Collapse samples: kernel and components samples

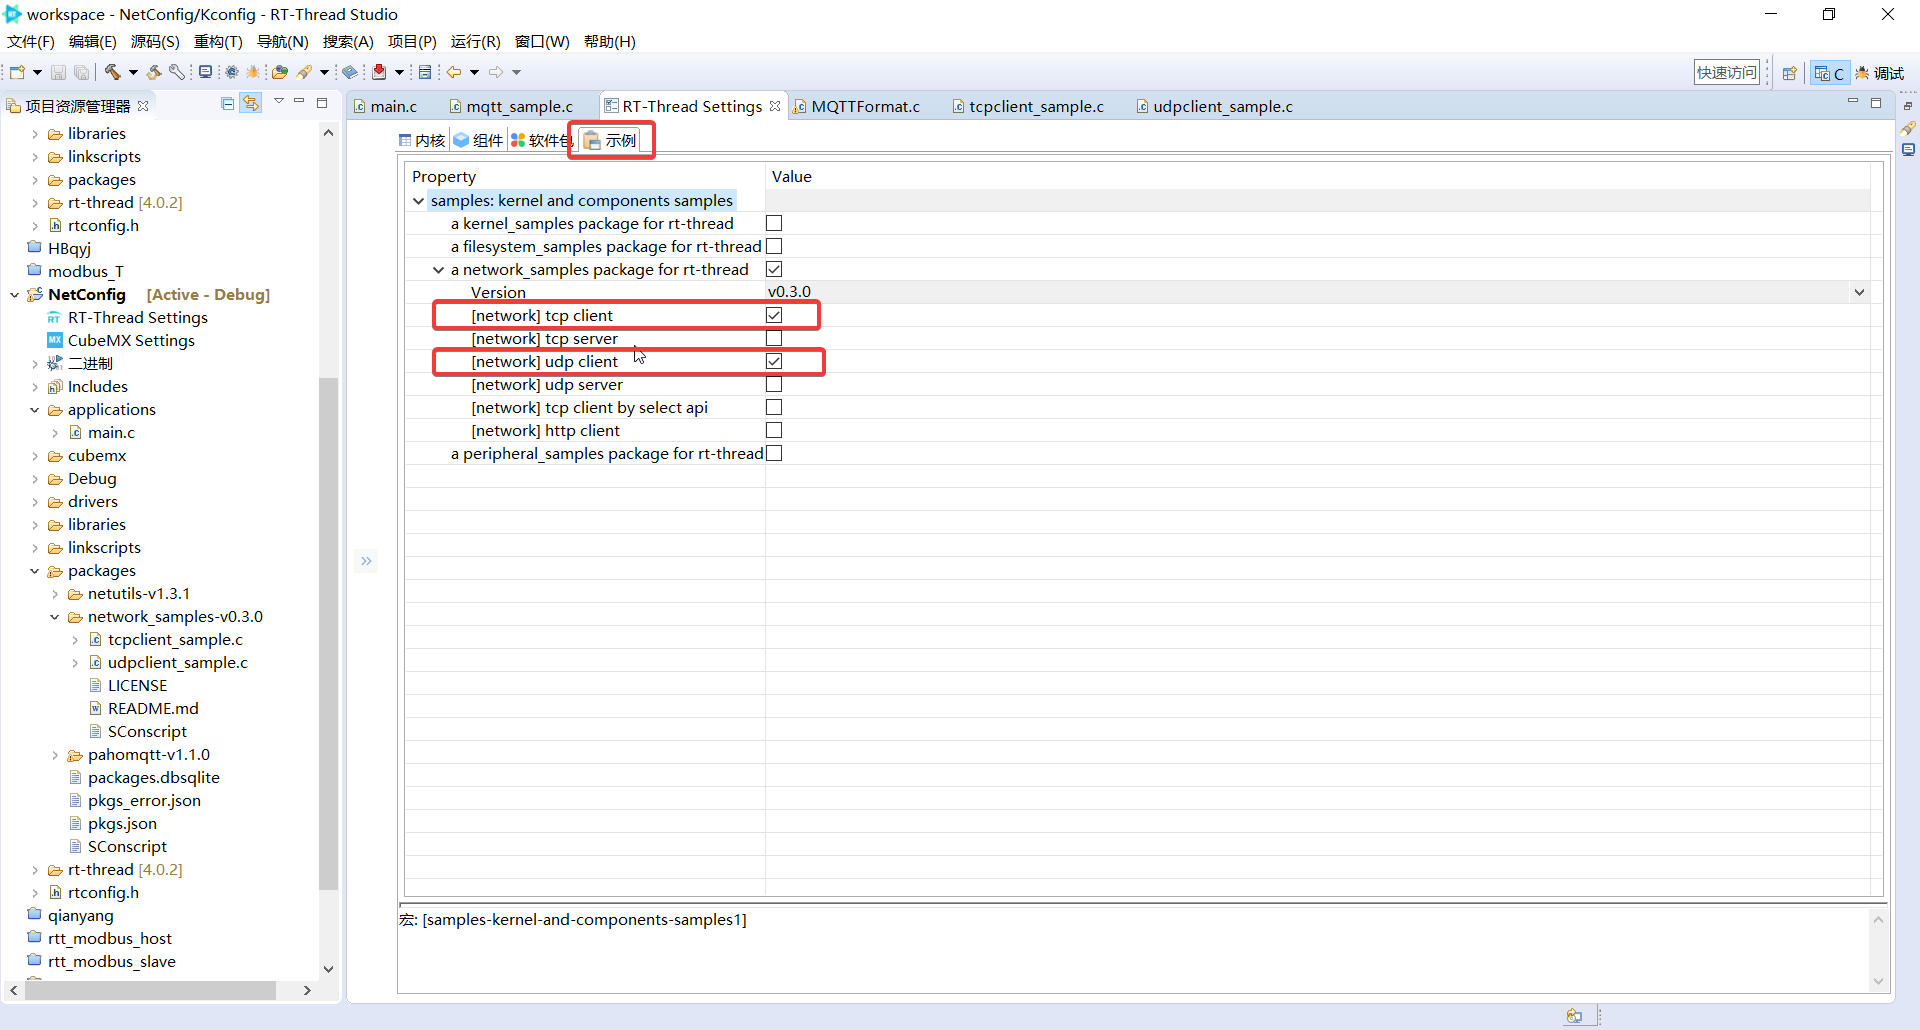pos(418,201)
